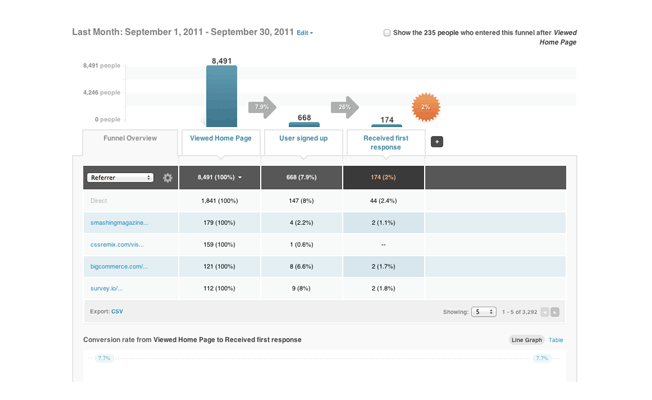Open Received first response tab

coord(386,143)
